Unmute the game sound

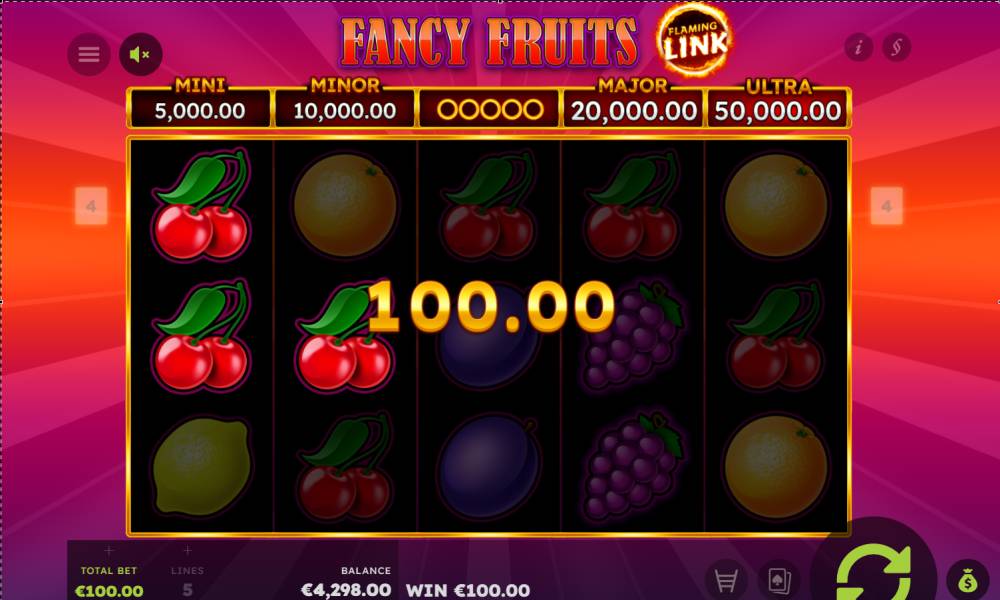(140, 54)
